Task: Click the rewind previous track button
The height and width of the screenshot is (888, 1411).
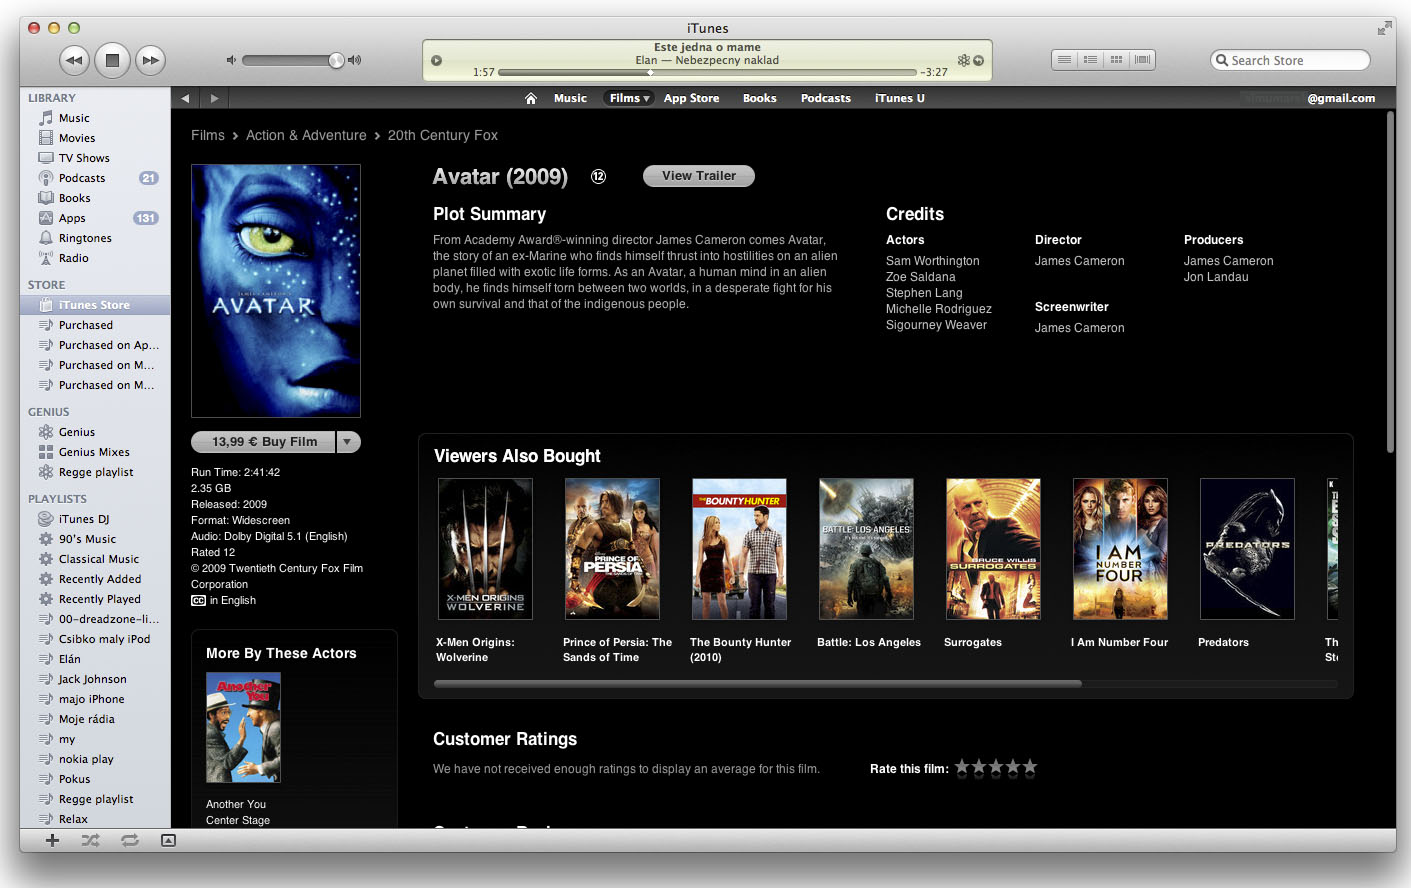Action: coord(74,60)
